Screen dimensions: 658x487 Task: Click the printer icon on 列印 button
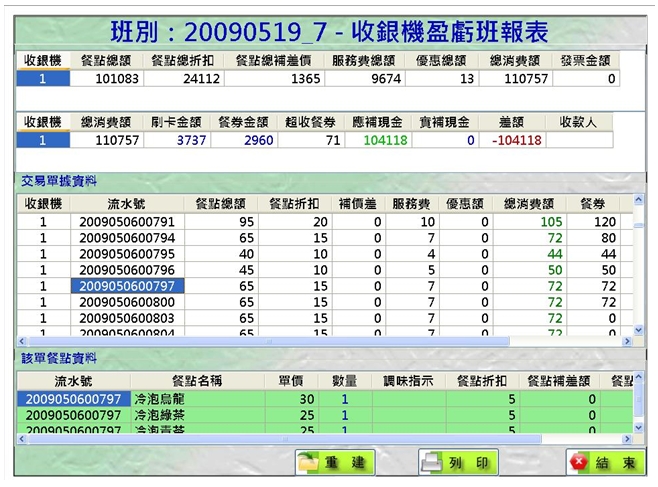pyautogui.click(x=430, y=463)
